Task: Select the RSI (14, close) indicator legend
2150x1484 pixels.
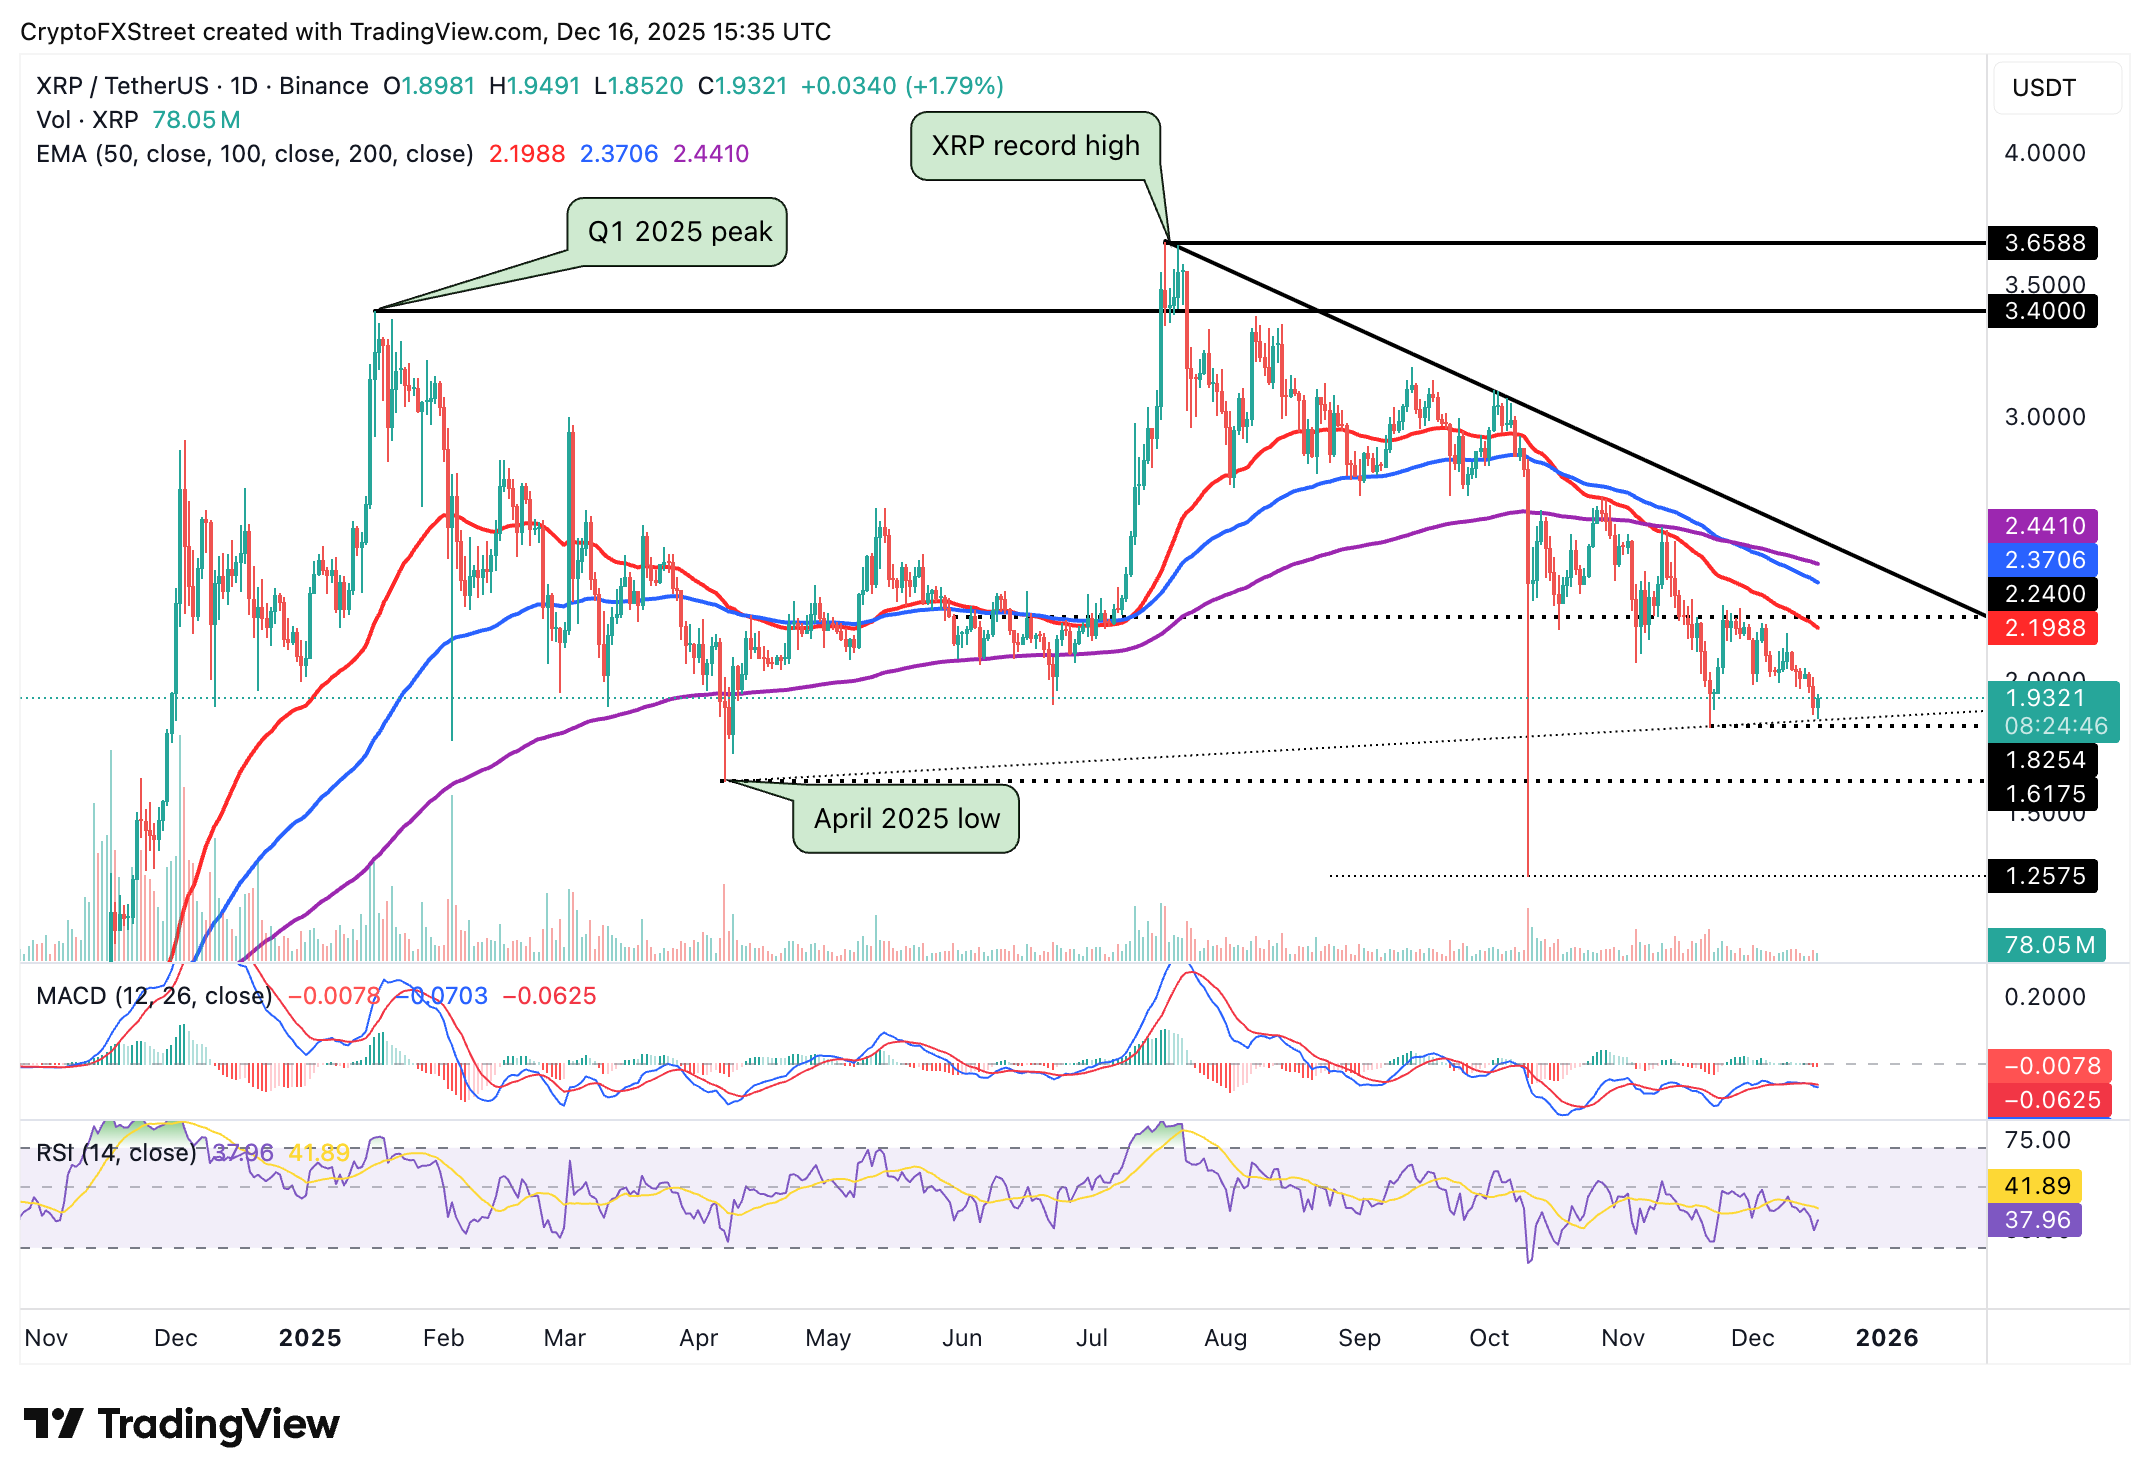Action: tap(115, 1152)
